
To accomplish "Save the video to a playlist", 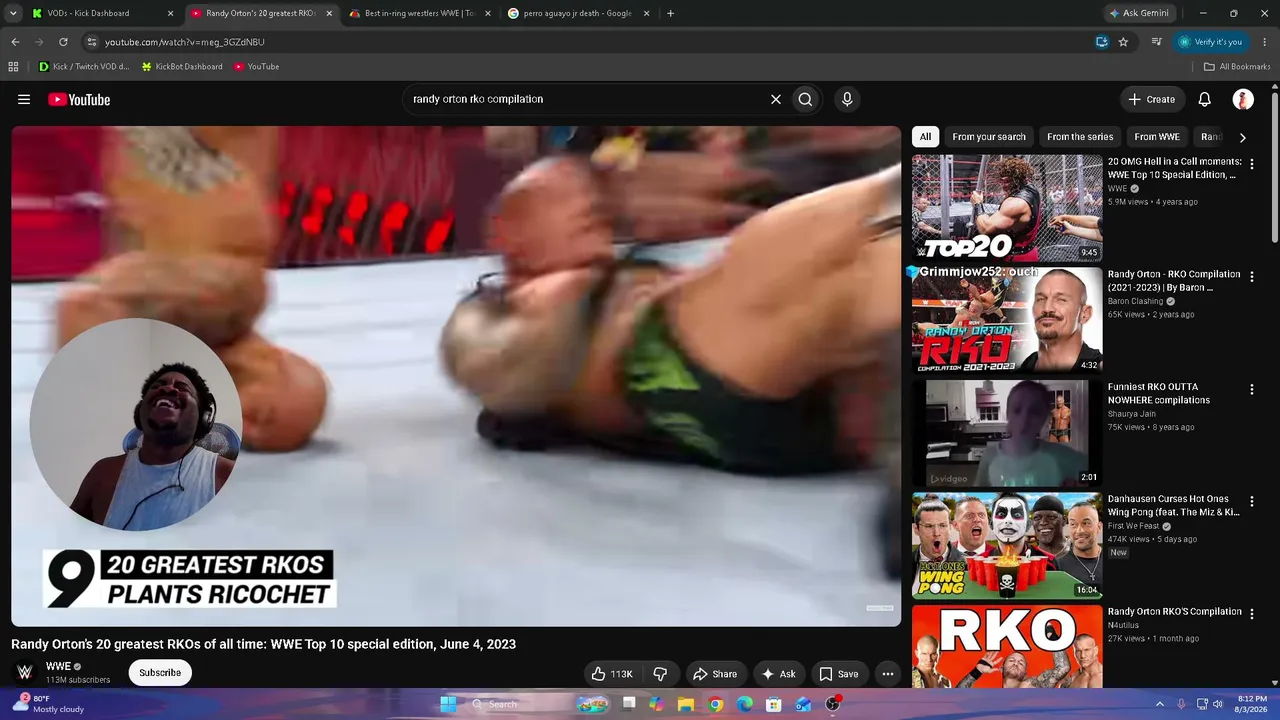I will pos(839,674).
